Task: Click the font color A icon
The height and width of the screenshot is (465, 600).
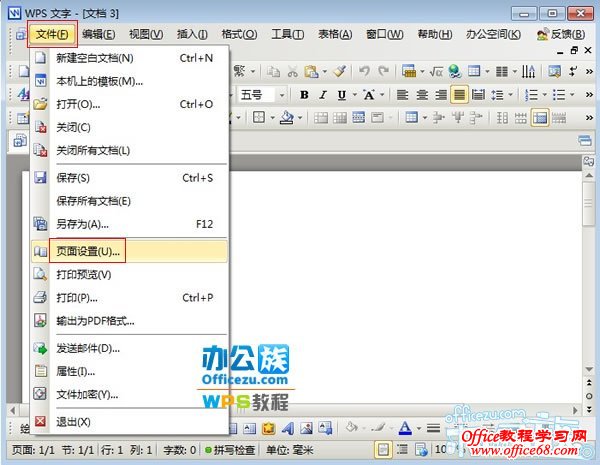Action: (x=405, y=428)
